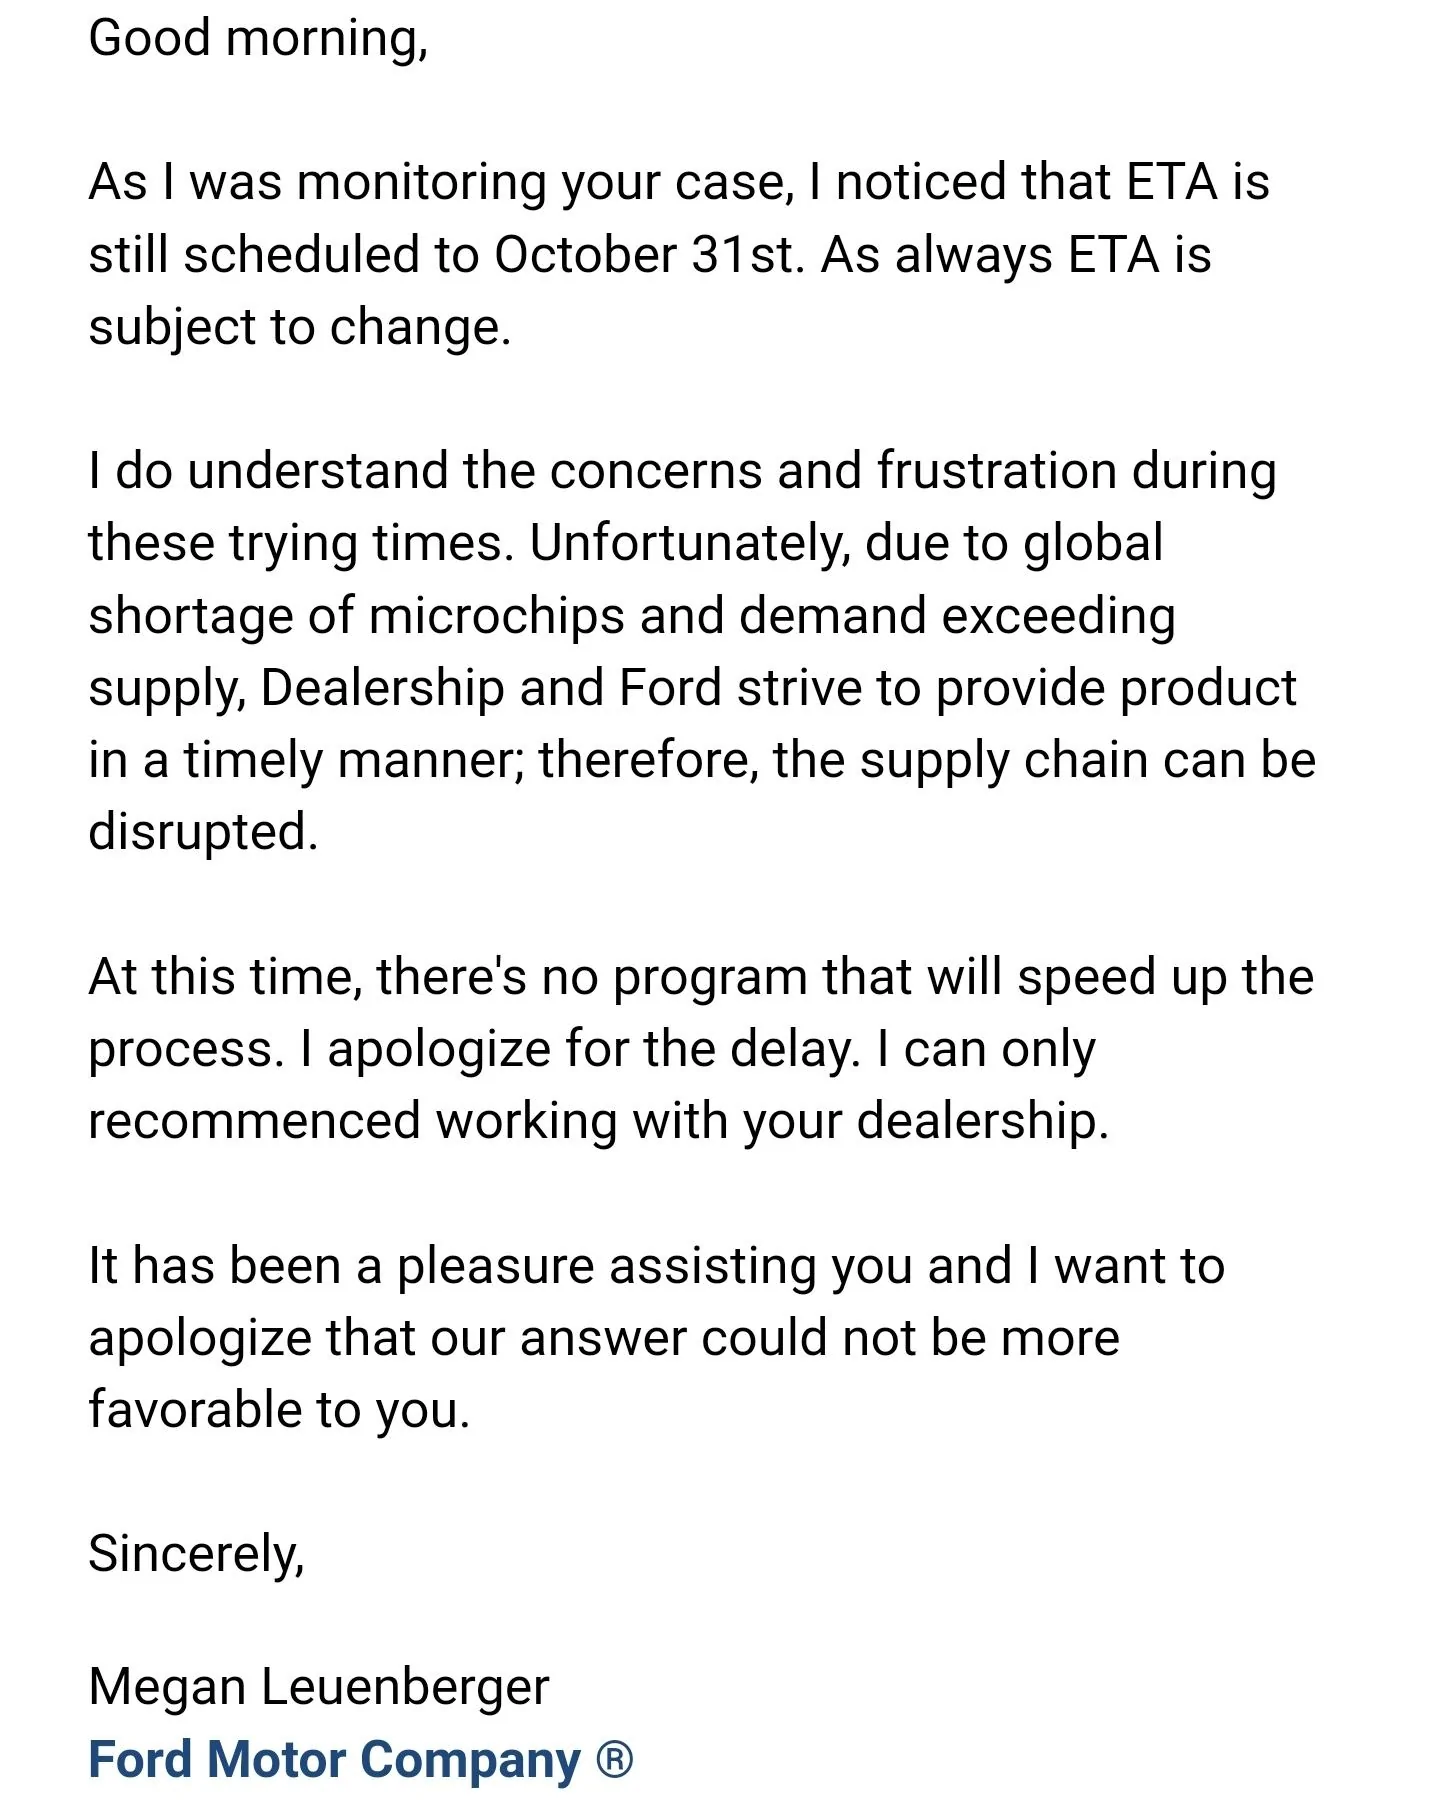This screenshot has width=1440, height=1804.
Task: Click the sender name Megan Leuenberger
Action: click(x=318, y=1687)
